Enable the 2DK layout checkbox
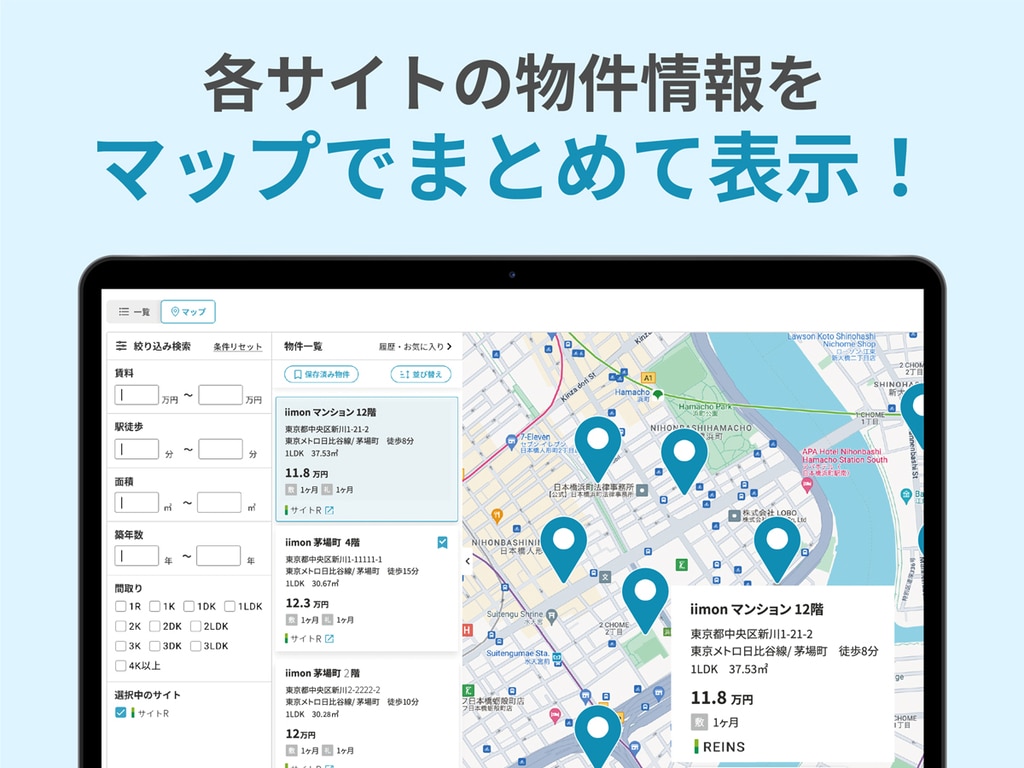This screenshot has width=1024, height=768. 155,626
